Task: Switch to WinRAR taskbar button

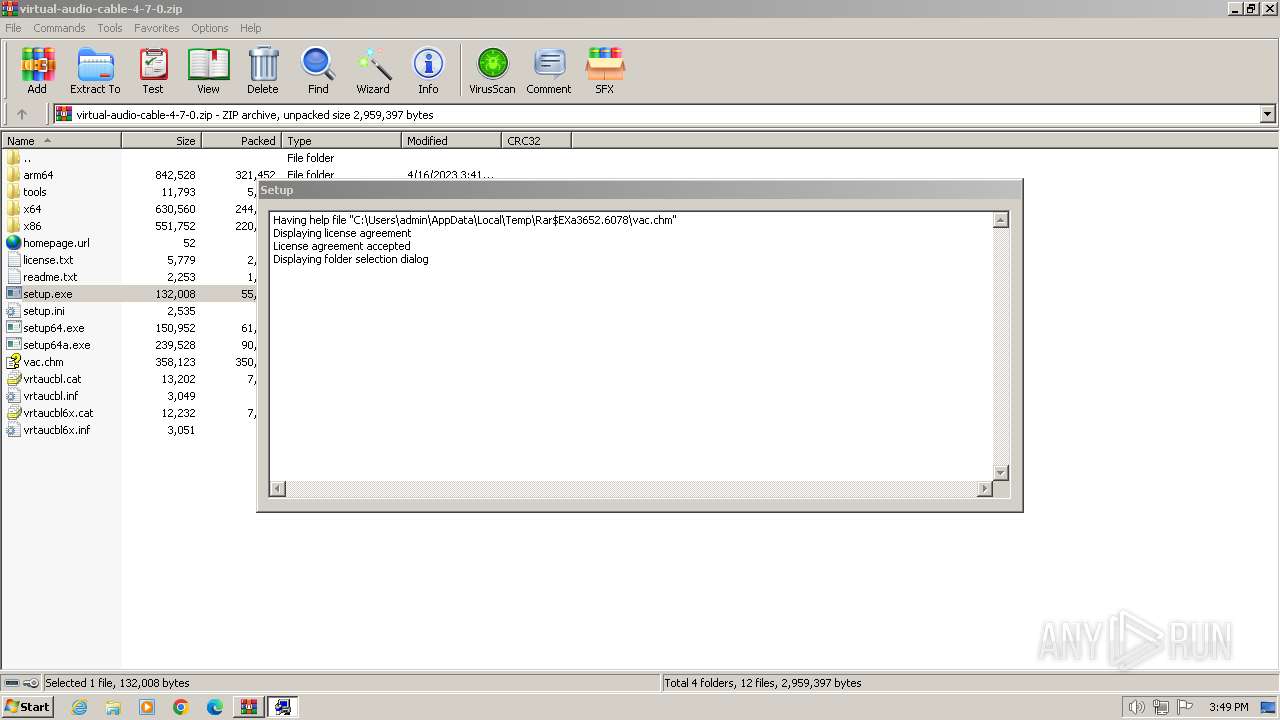Action: pos(248,707)
